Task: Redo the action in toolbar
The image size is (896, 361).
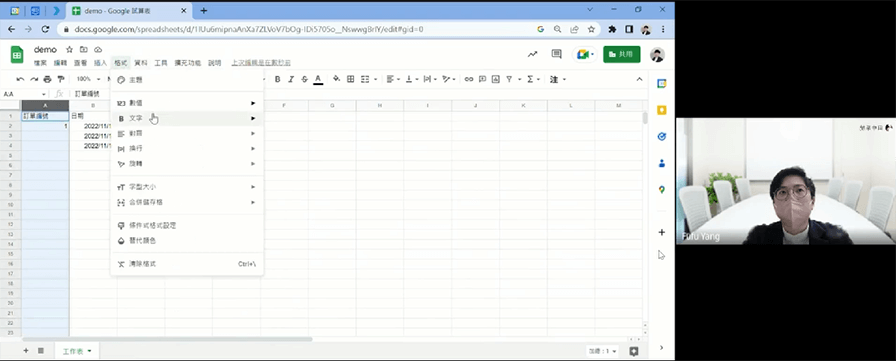Action: (x=34, y=79)
